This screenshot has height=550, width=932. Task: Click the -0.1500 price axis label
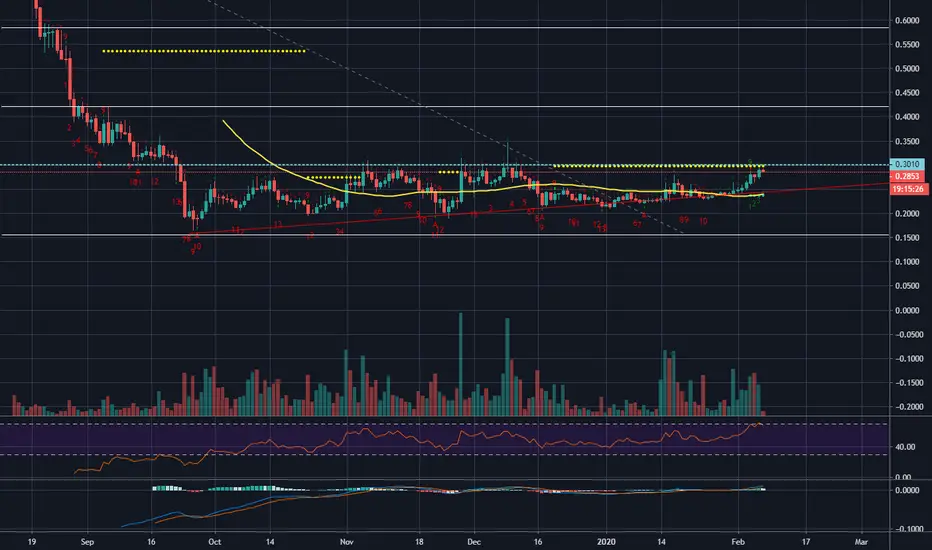907,382
